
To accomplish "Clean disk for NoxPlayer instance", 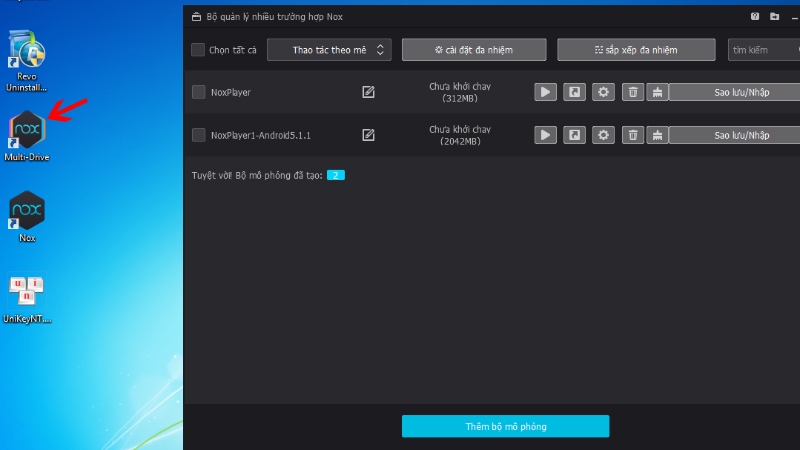I will click(x=657, y=92).
